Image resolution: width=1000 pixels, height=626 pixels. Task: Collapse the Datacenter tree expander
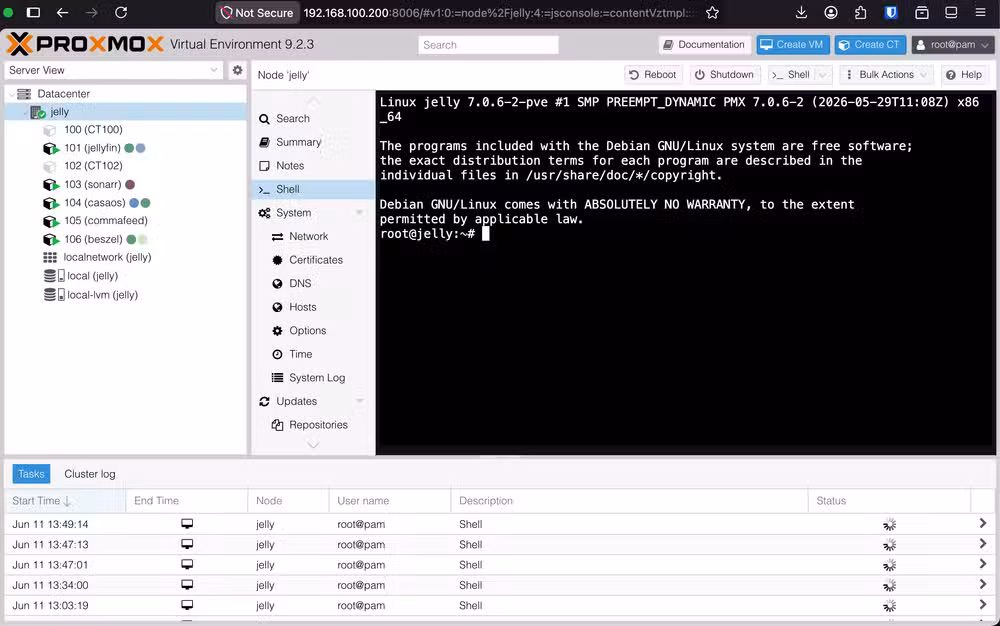pos(11,94)
